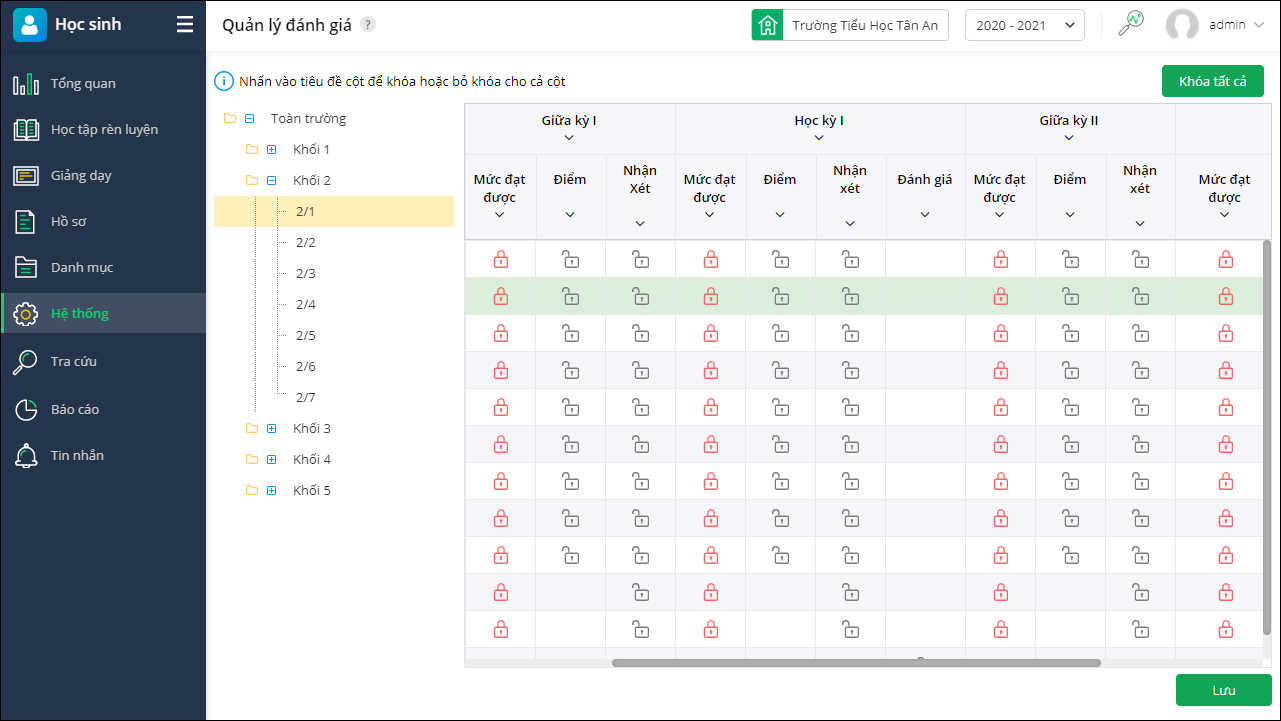
Task: Toggle highlighted row lock under Giữa kỳ II Nhận xét
Action: tap(1140, 296)
